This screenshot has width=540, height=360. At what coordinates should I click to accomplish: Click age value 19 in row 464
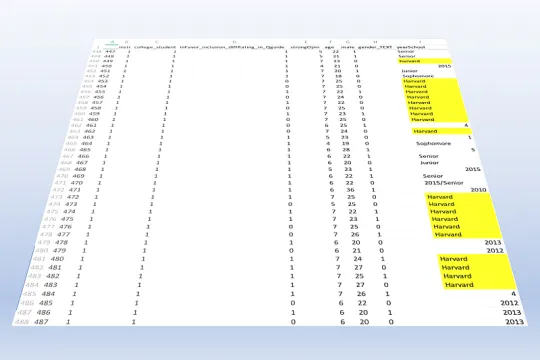click(345, 143)
